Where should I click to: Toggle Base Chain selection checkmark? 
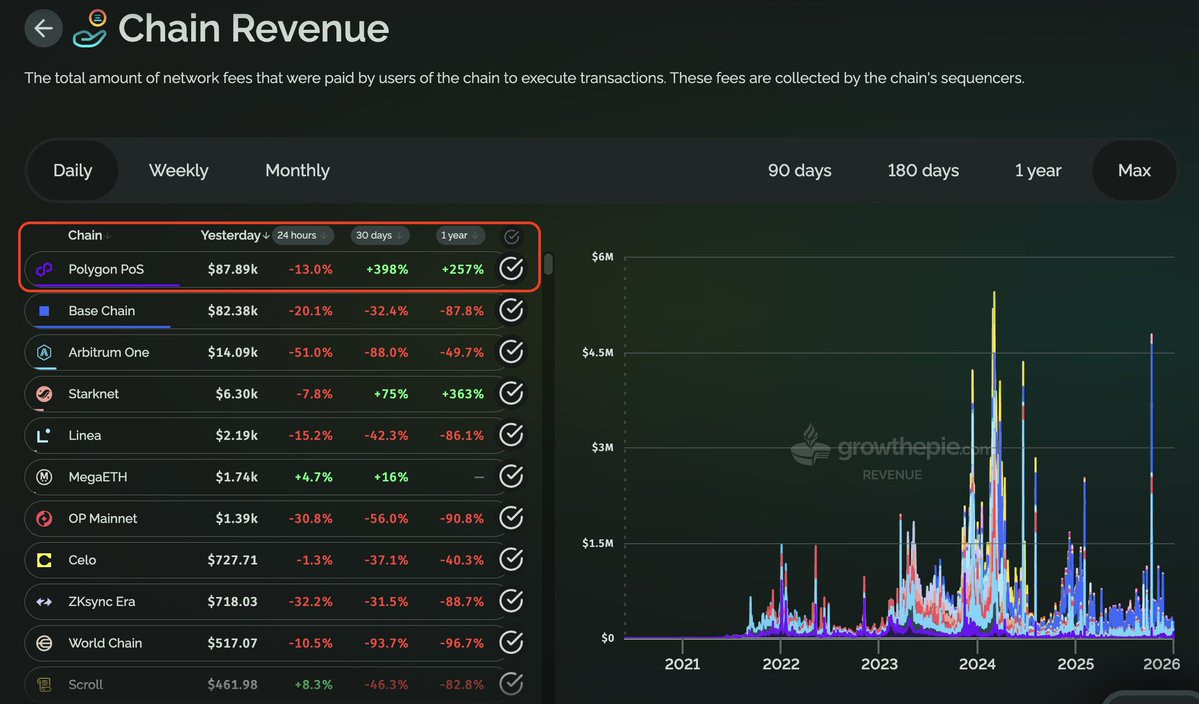click(511, 310)
